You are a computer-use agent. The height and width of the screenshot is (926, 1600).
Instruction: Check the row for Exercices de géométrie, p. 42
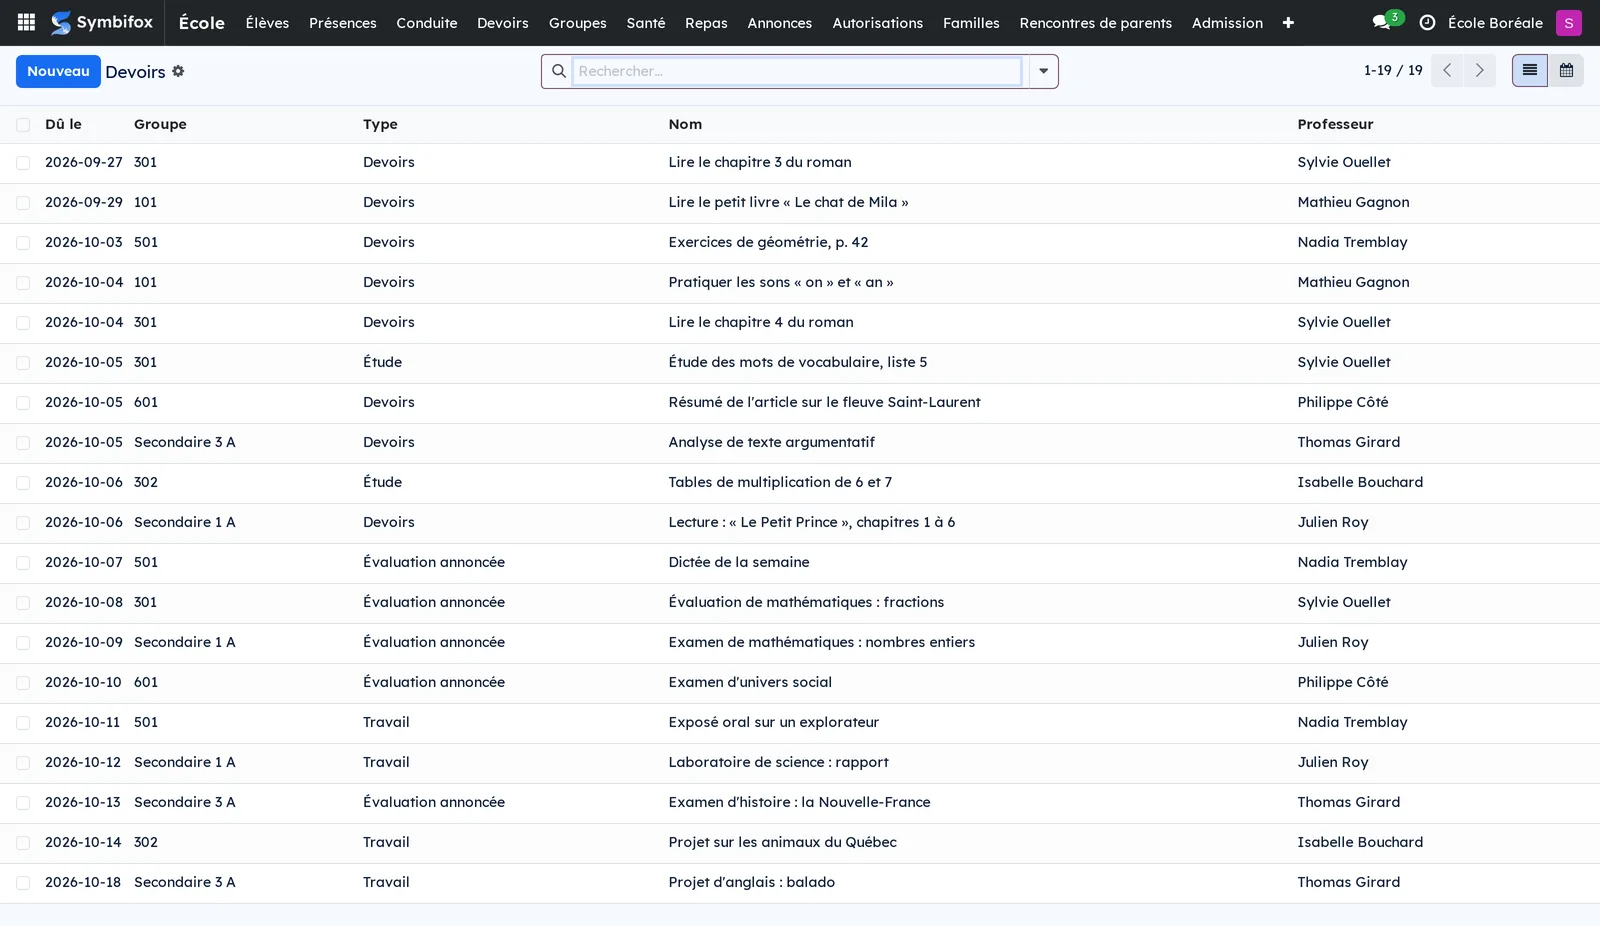(23, 243)
